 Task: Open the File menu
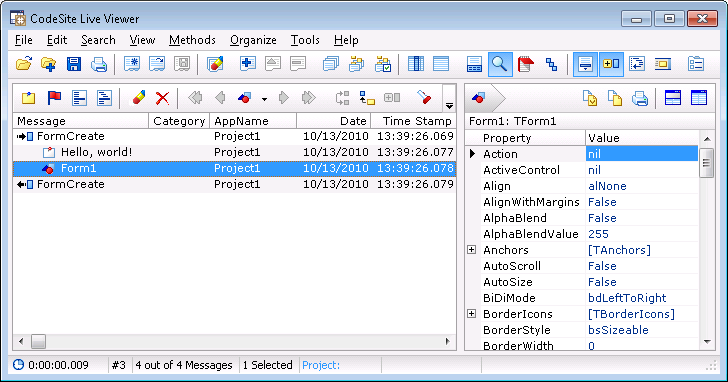(24, 40)
